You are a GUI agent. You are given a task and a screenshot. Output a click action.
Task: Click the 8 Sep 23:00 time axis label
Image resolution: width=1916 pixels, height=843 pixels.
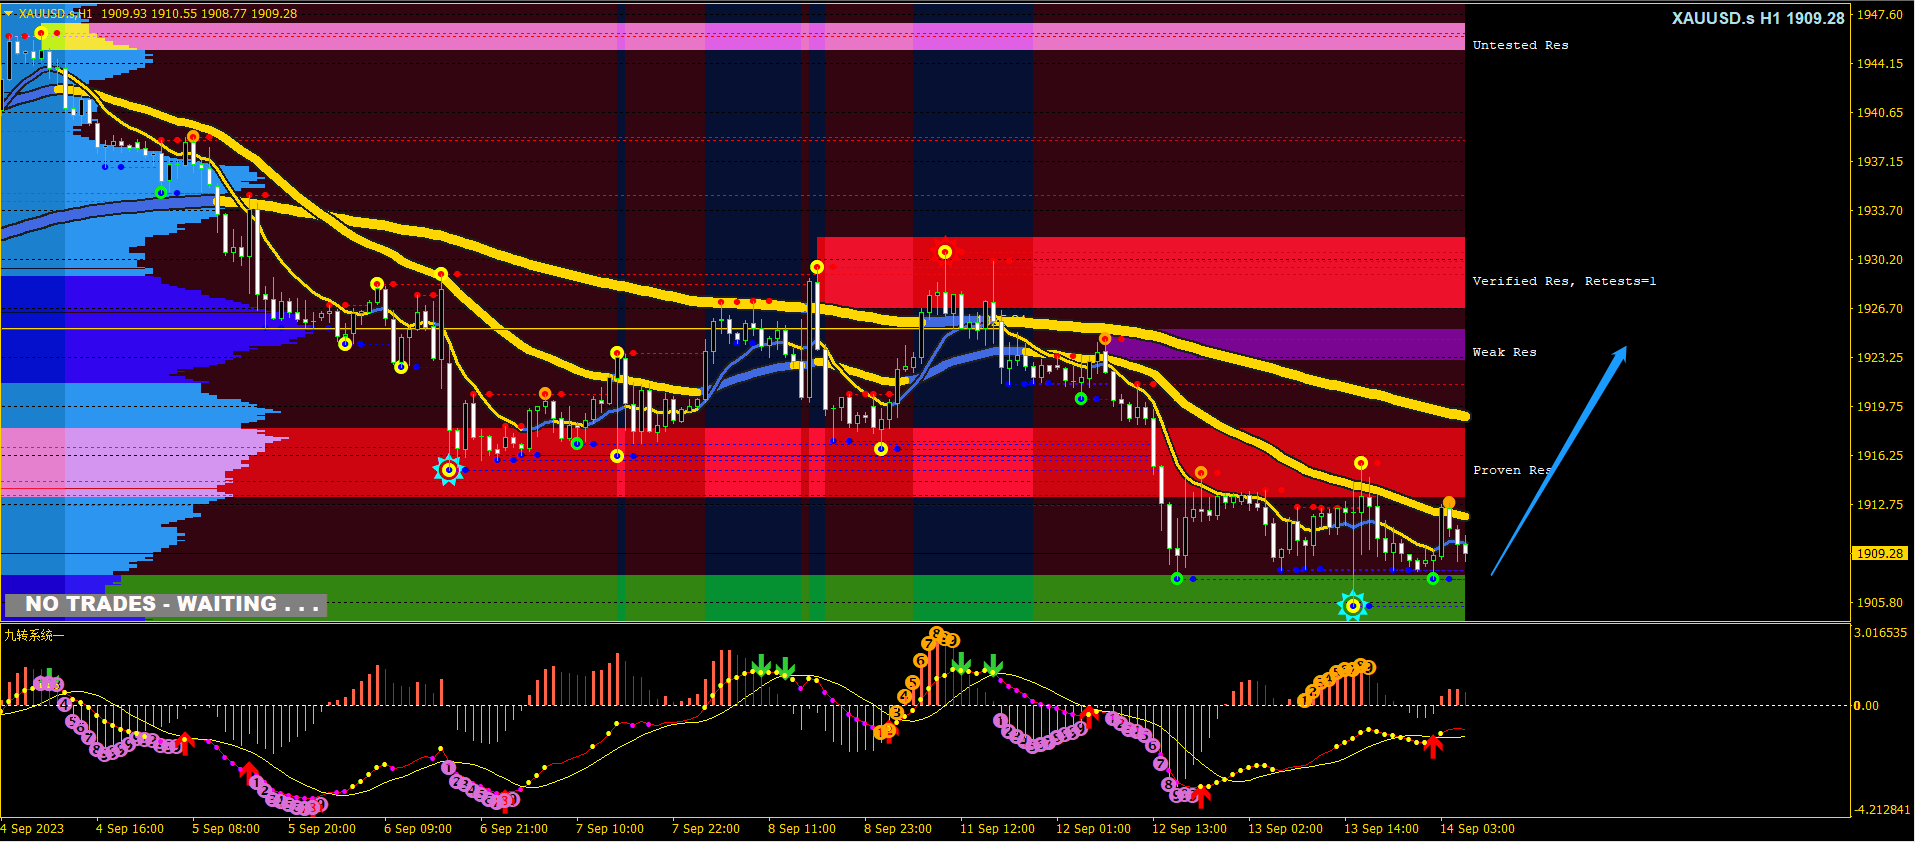point(898,829)
